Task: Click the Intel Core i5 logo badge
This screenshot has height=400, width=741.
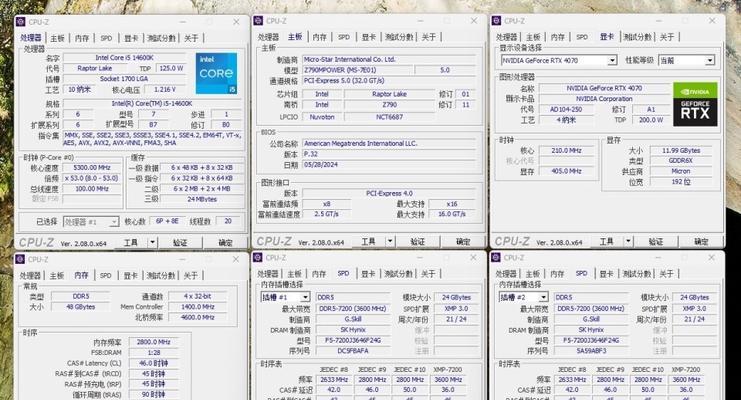Action: (x=216, y=73)
